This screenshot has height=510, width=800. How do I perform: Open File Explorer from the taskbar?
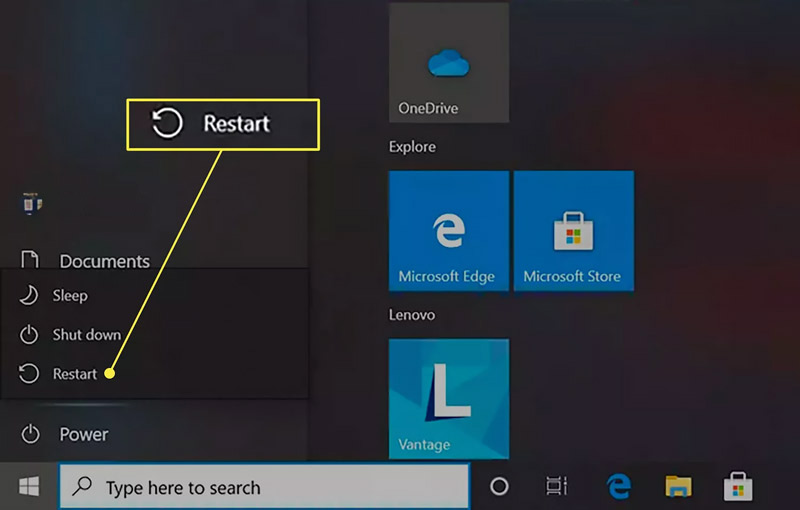coord(678,486)
